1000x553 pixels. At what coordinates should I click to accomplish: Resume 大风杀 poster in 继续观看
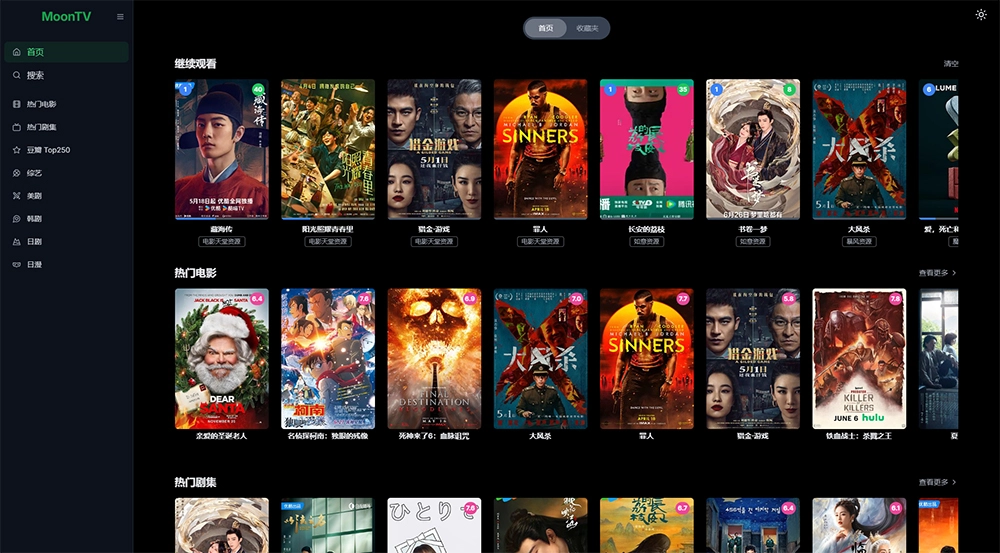tap(859, 149)
